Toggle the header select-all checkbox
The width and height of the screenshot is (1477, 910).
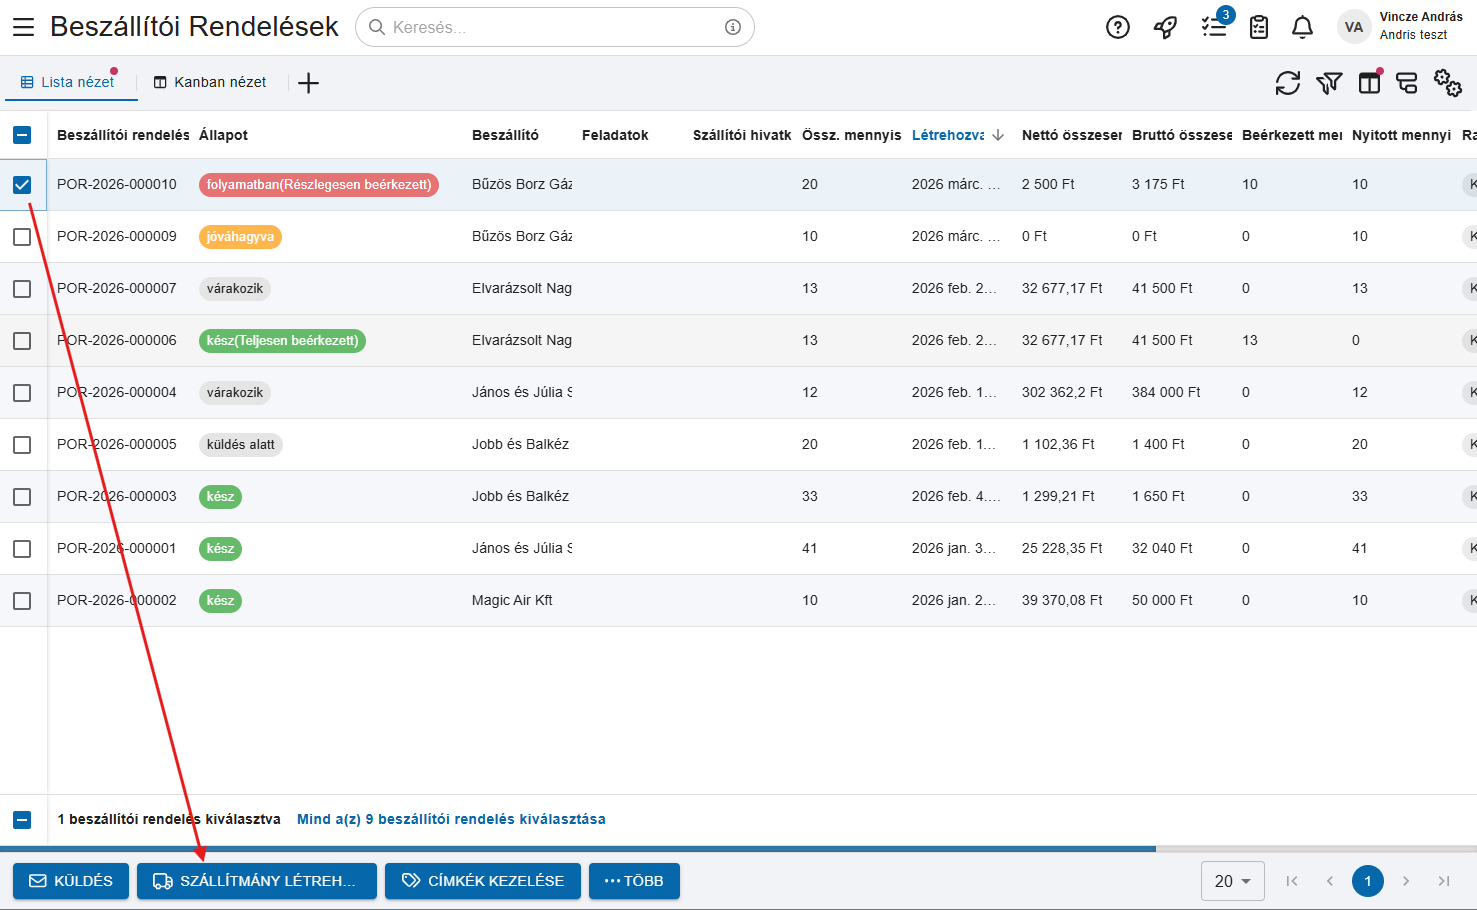pos(22,135)
